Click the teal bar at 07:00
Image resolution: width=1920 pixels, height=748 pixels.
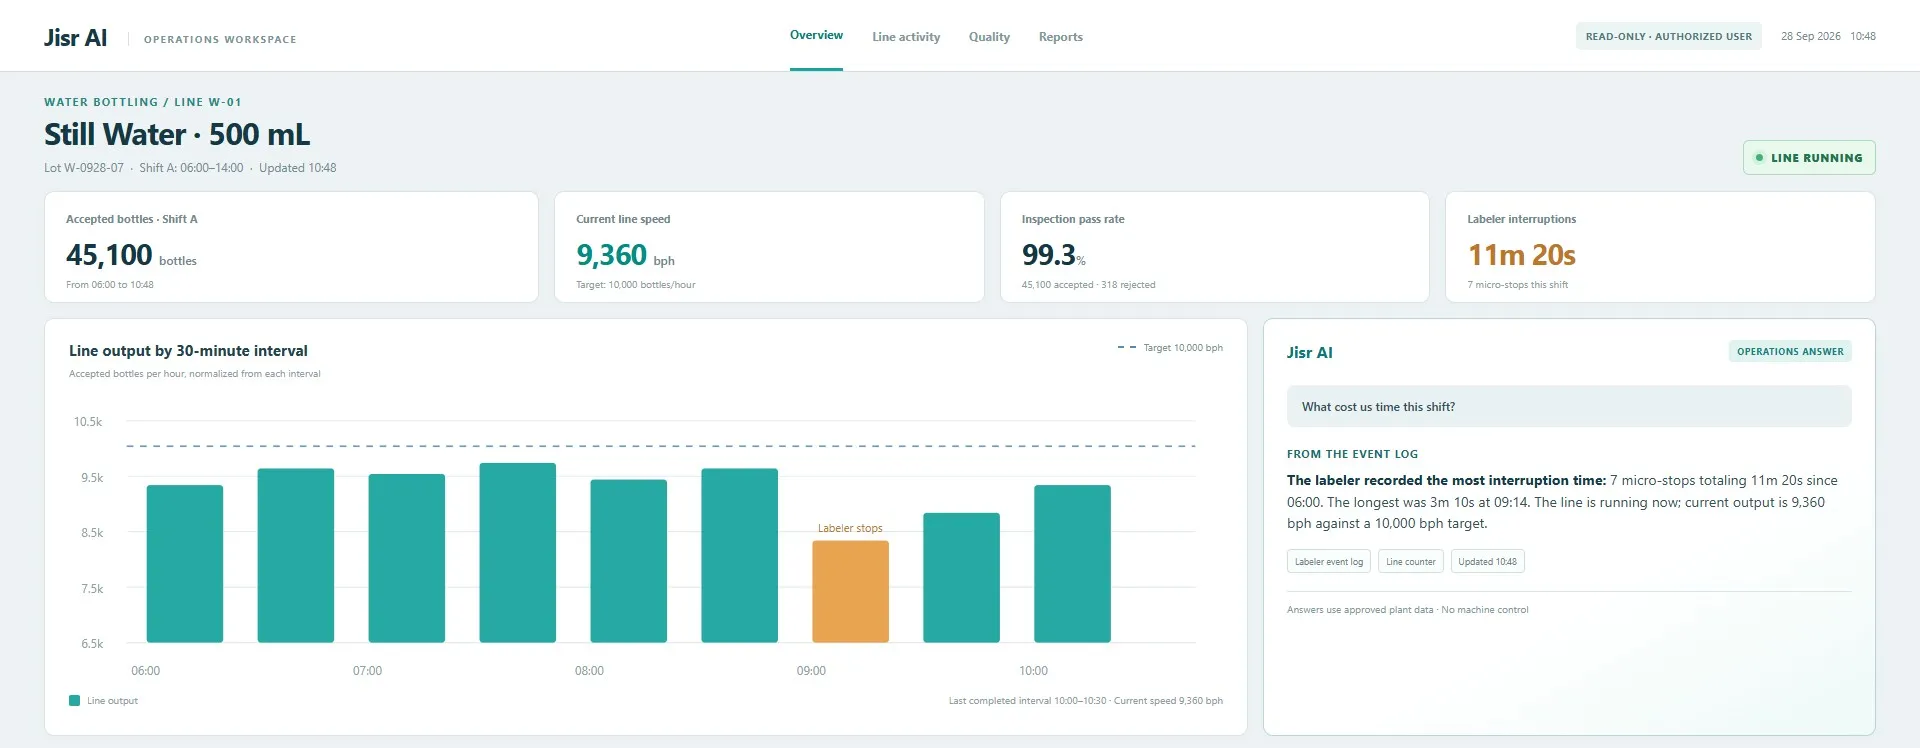point(407,558)
